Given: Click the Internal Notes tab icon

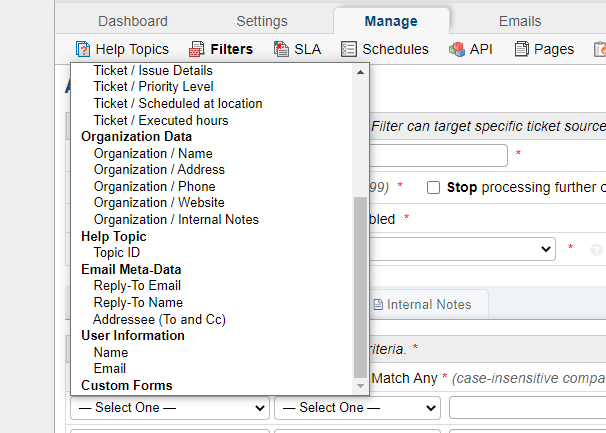Looking at the screenshot, I should coord(377,304).
